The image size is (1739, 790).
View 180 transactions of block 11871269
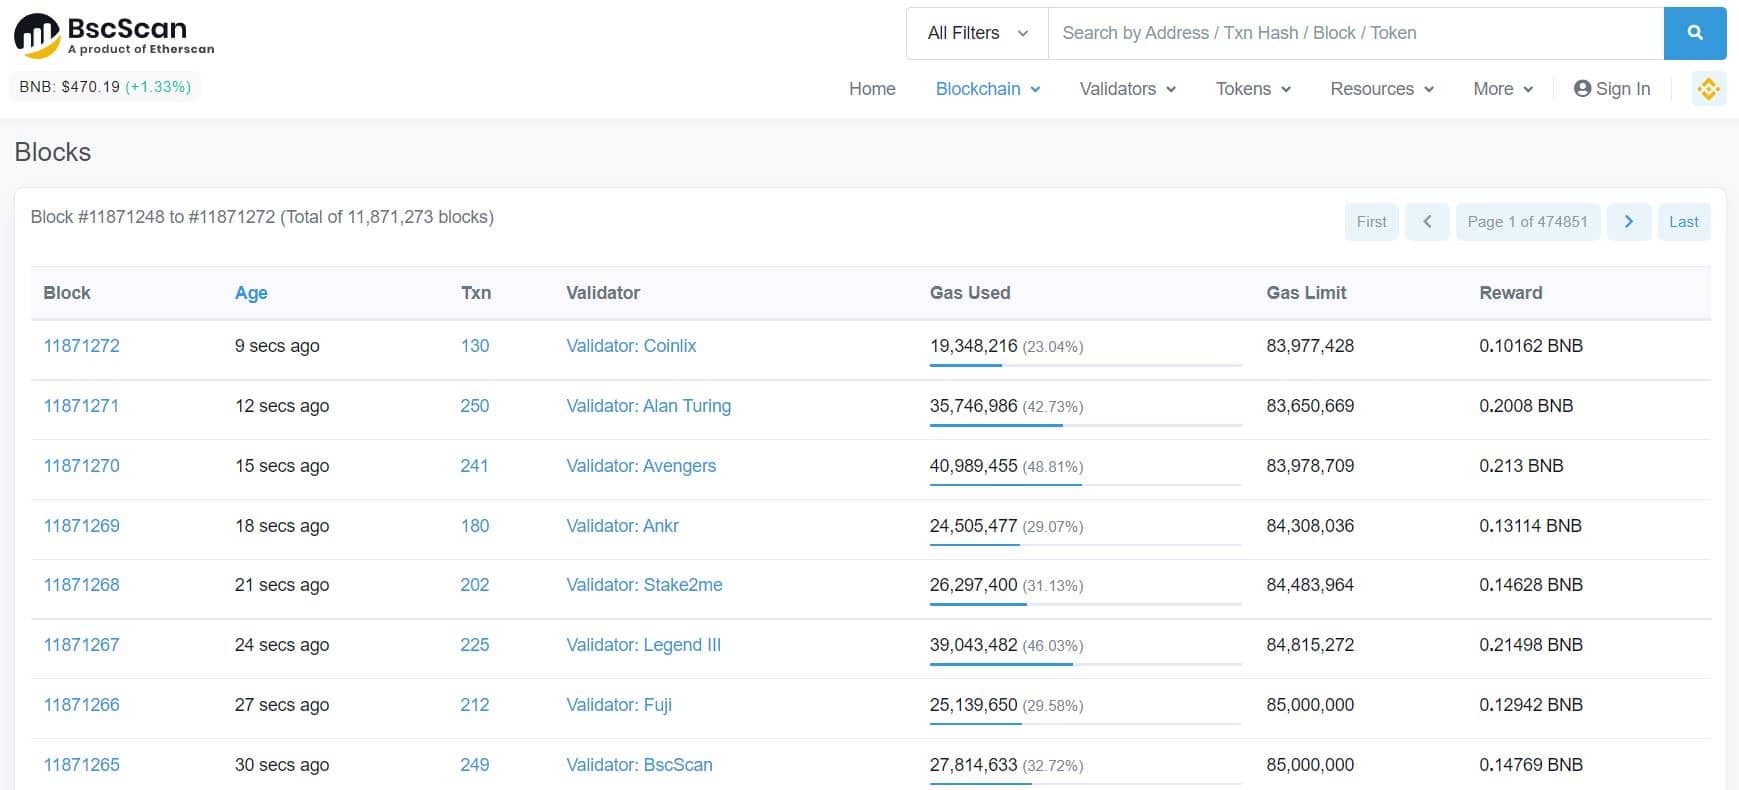(475, 526)
